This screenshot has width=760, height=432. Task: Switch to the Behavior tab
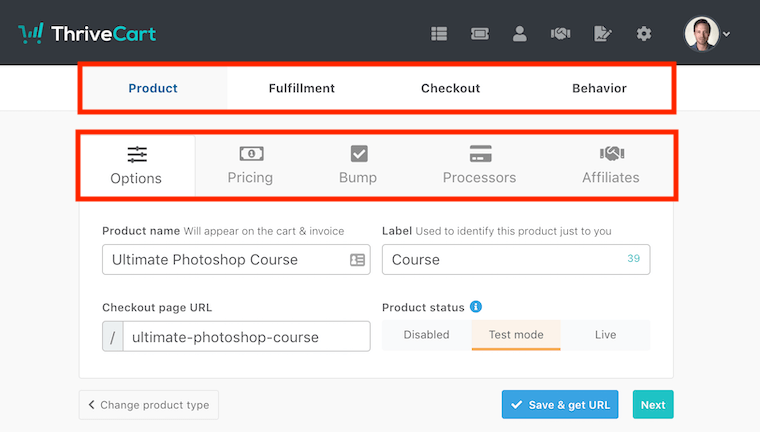(x=599, y=88)
